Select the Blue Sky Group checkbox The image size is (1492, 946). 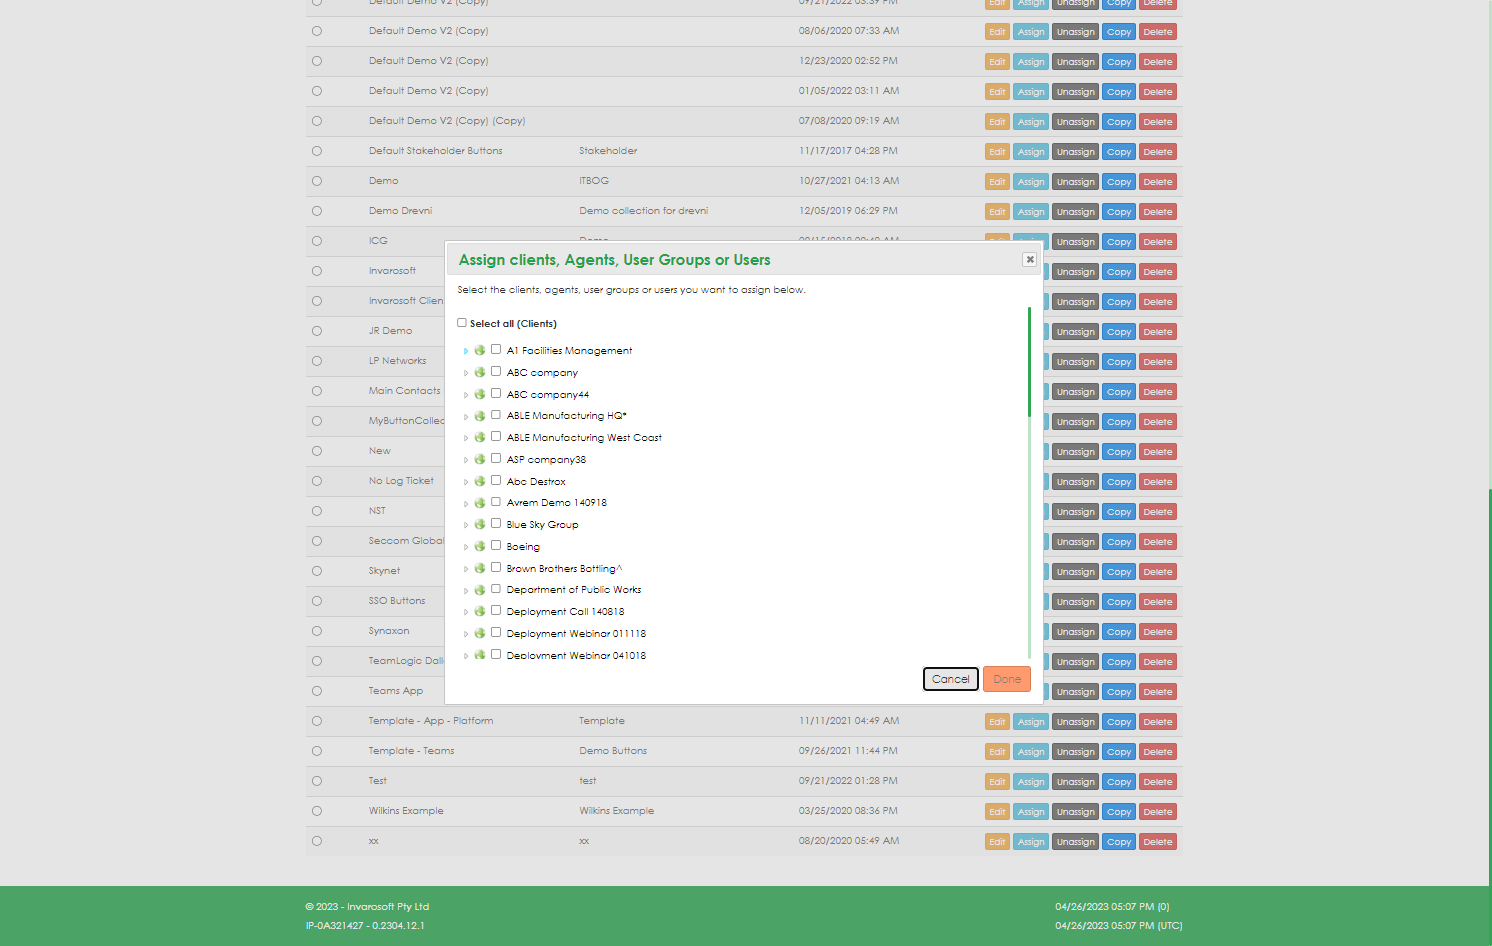pos(496,523)
